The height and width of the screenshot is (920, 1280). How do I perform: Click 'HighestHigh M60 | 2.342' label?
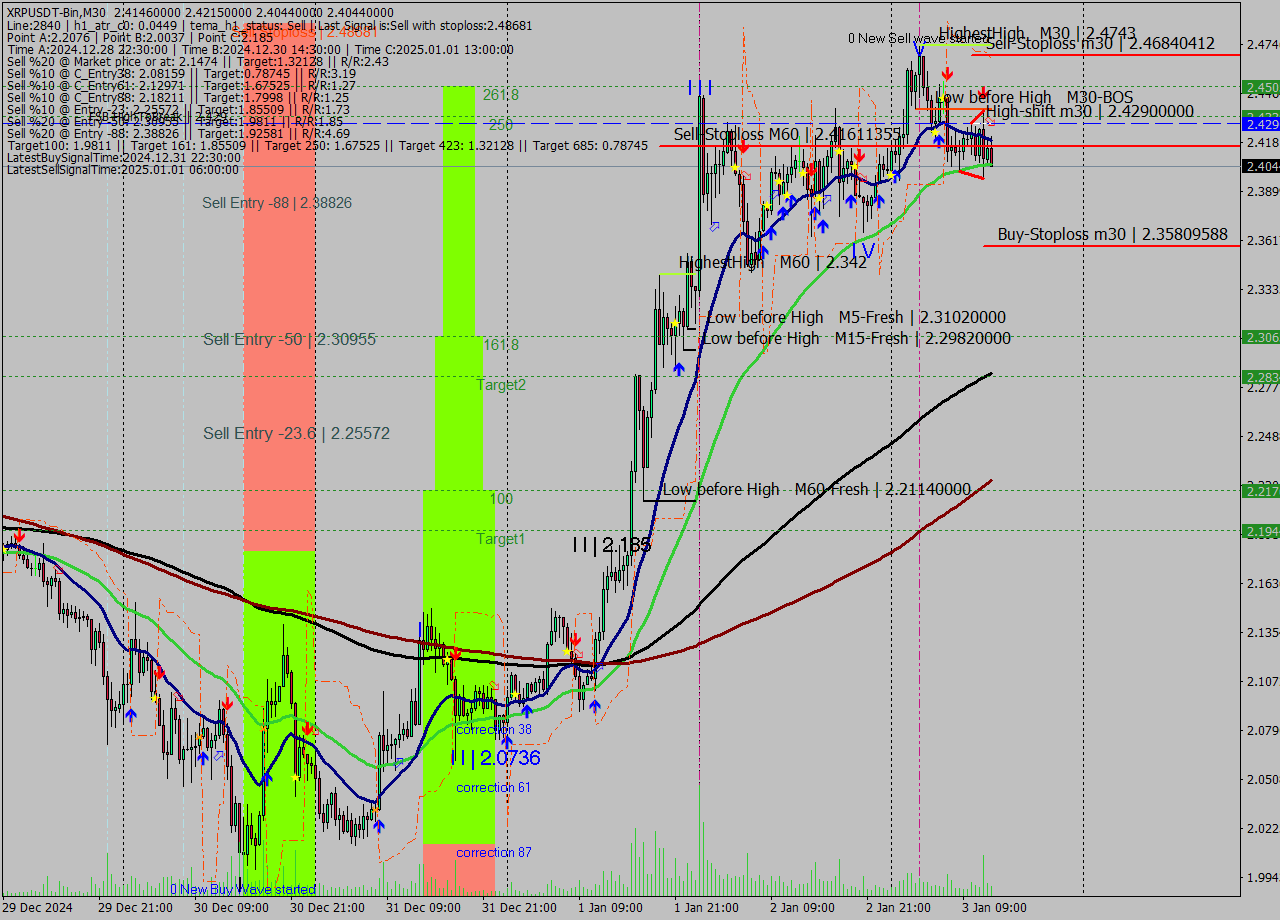tap(773, 262)
